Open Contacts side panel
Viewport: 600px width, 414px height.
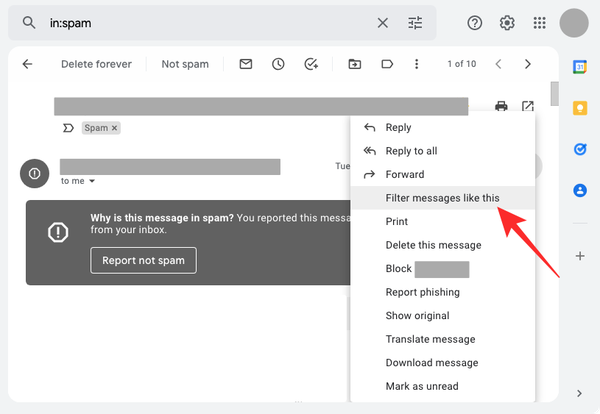(x=580, y=190)
